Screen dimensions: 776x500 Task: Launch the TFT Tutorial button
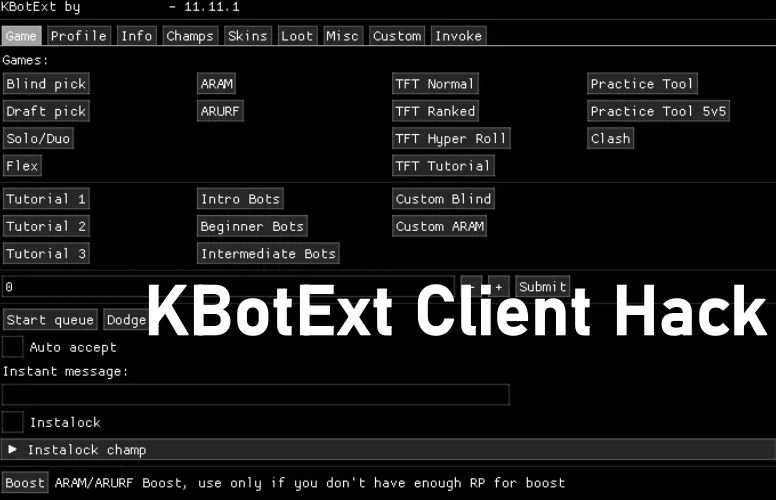tap(443, 165)
